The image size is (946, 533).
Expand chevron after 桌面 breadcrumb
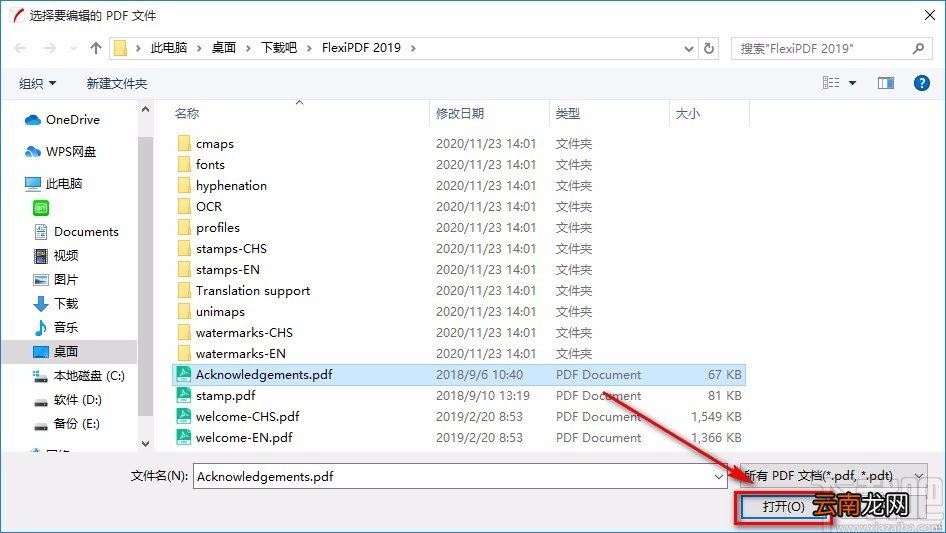pos(248,48)
